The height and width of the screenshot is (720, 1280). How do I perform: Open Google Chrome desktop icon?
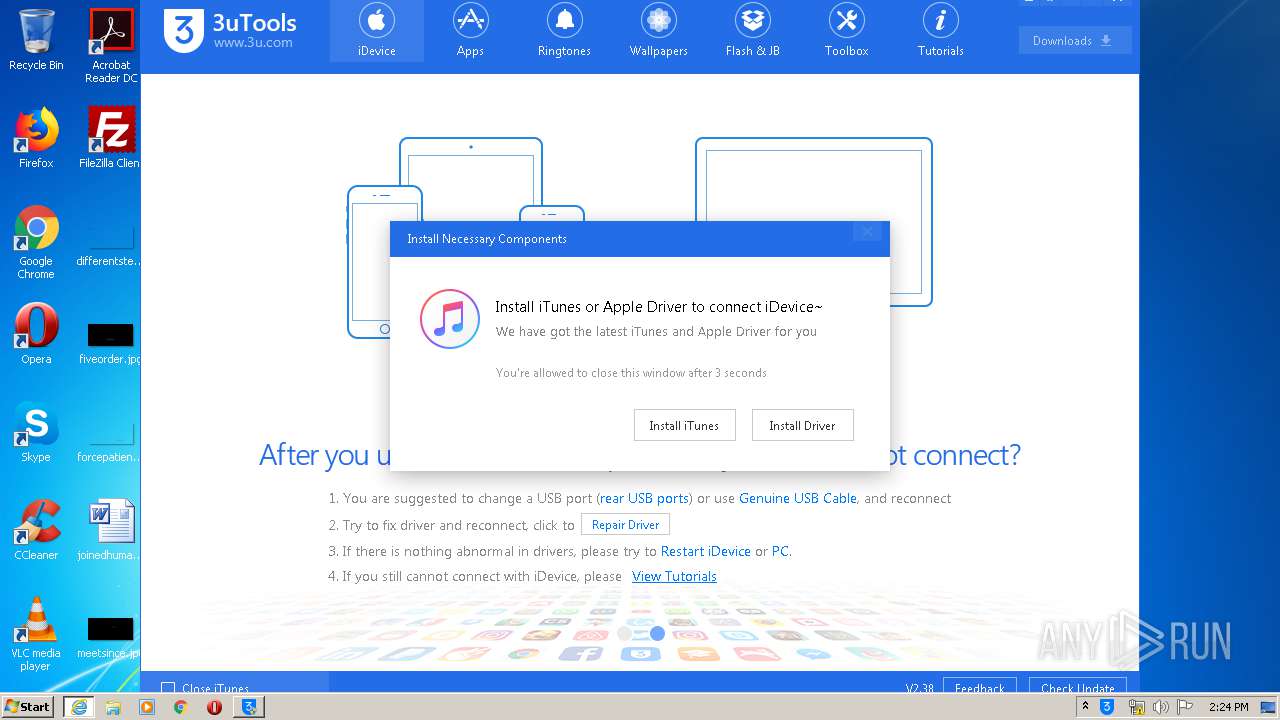coord(36,243)
